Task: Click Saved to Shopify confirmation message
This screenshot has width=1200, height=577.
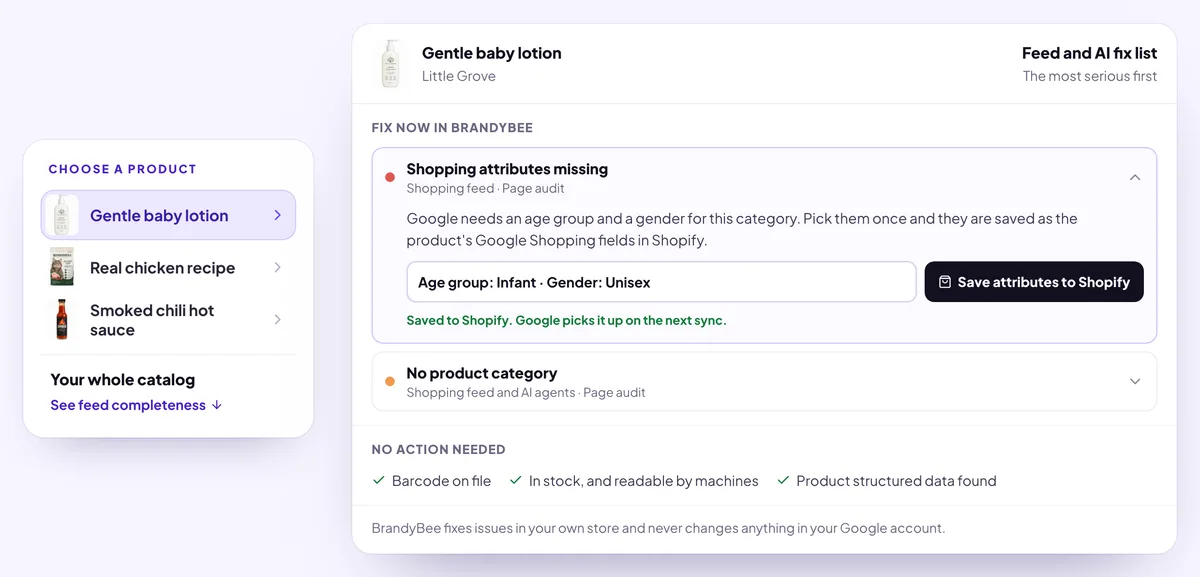Action: [x=566, y=321]
